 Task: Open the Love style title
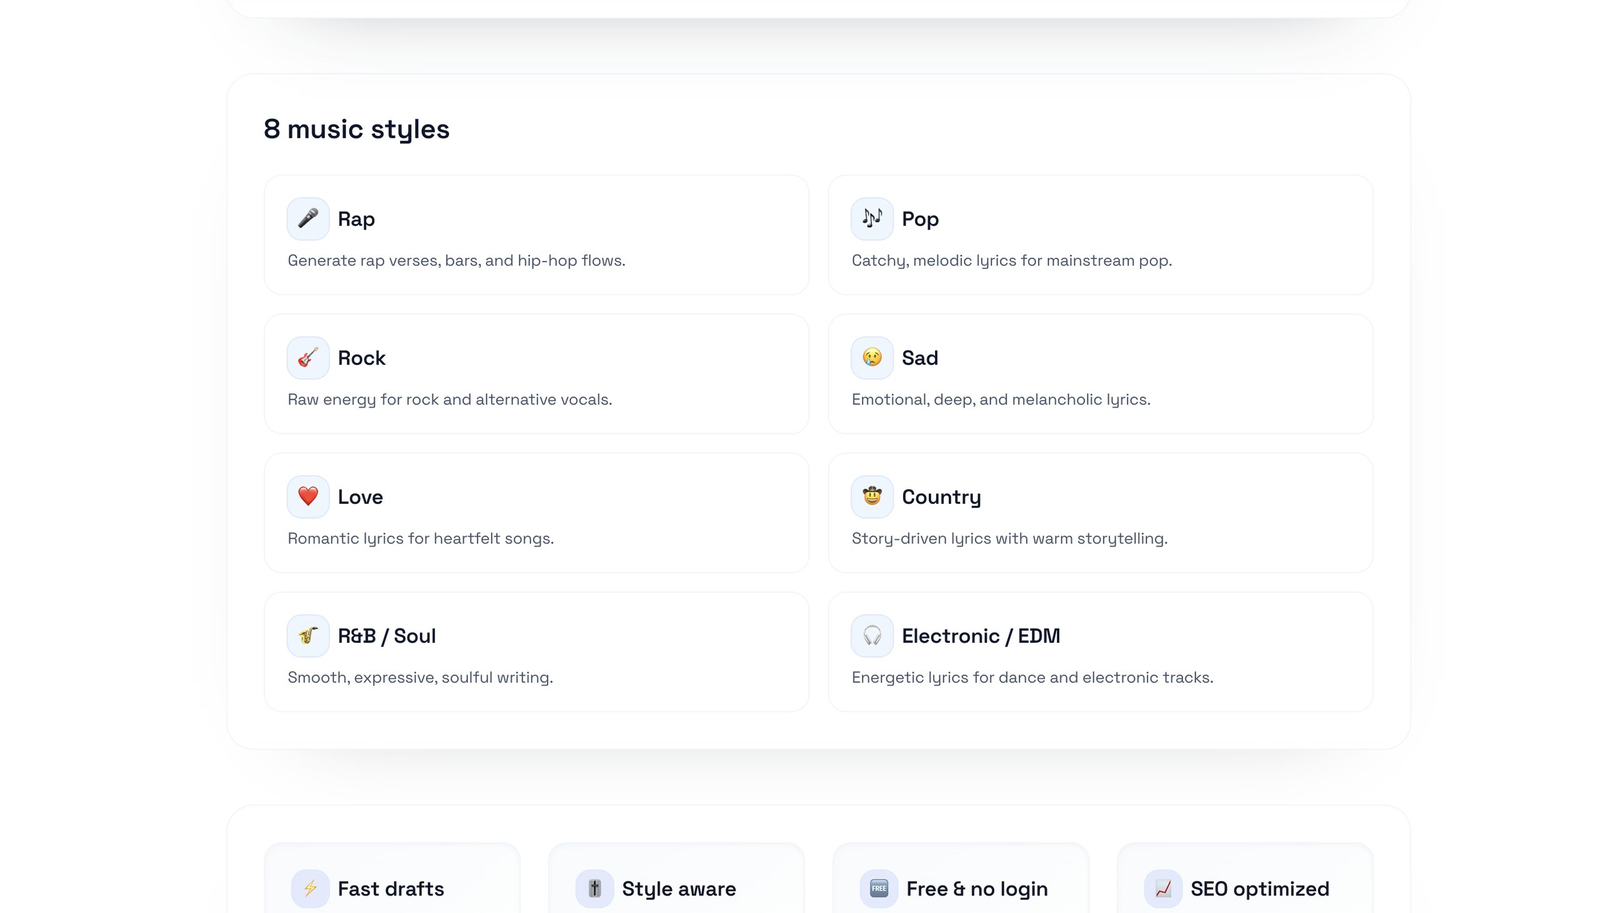[x=360, y=497]
